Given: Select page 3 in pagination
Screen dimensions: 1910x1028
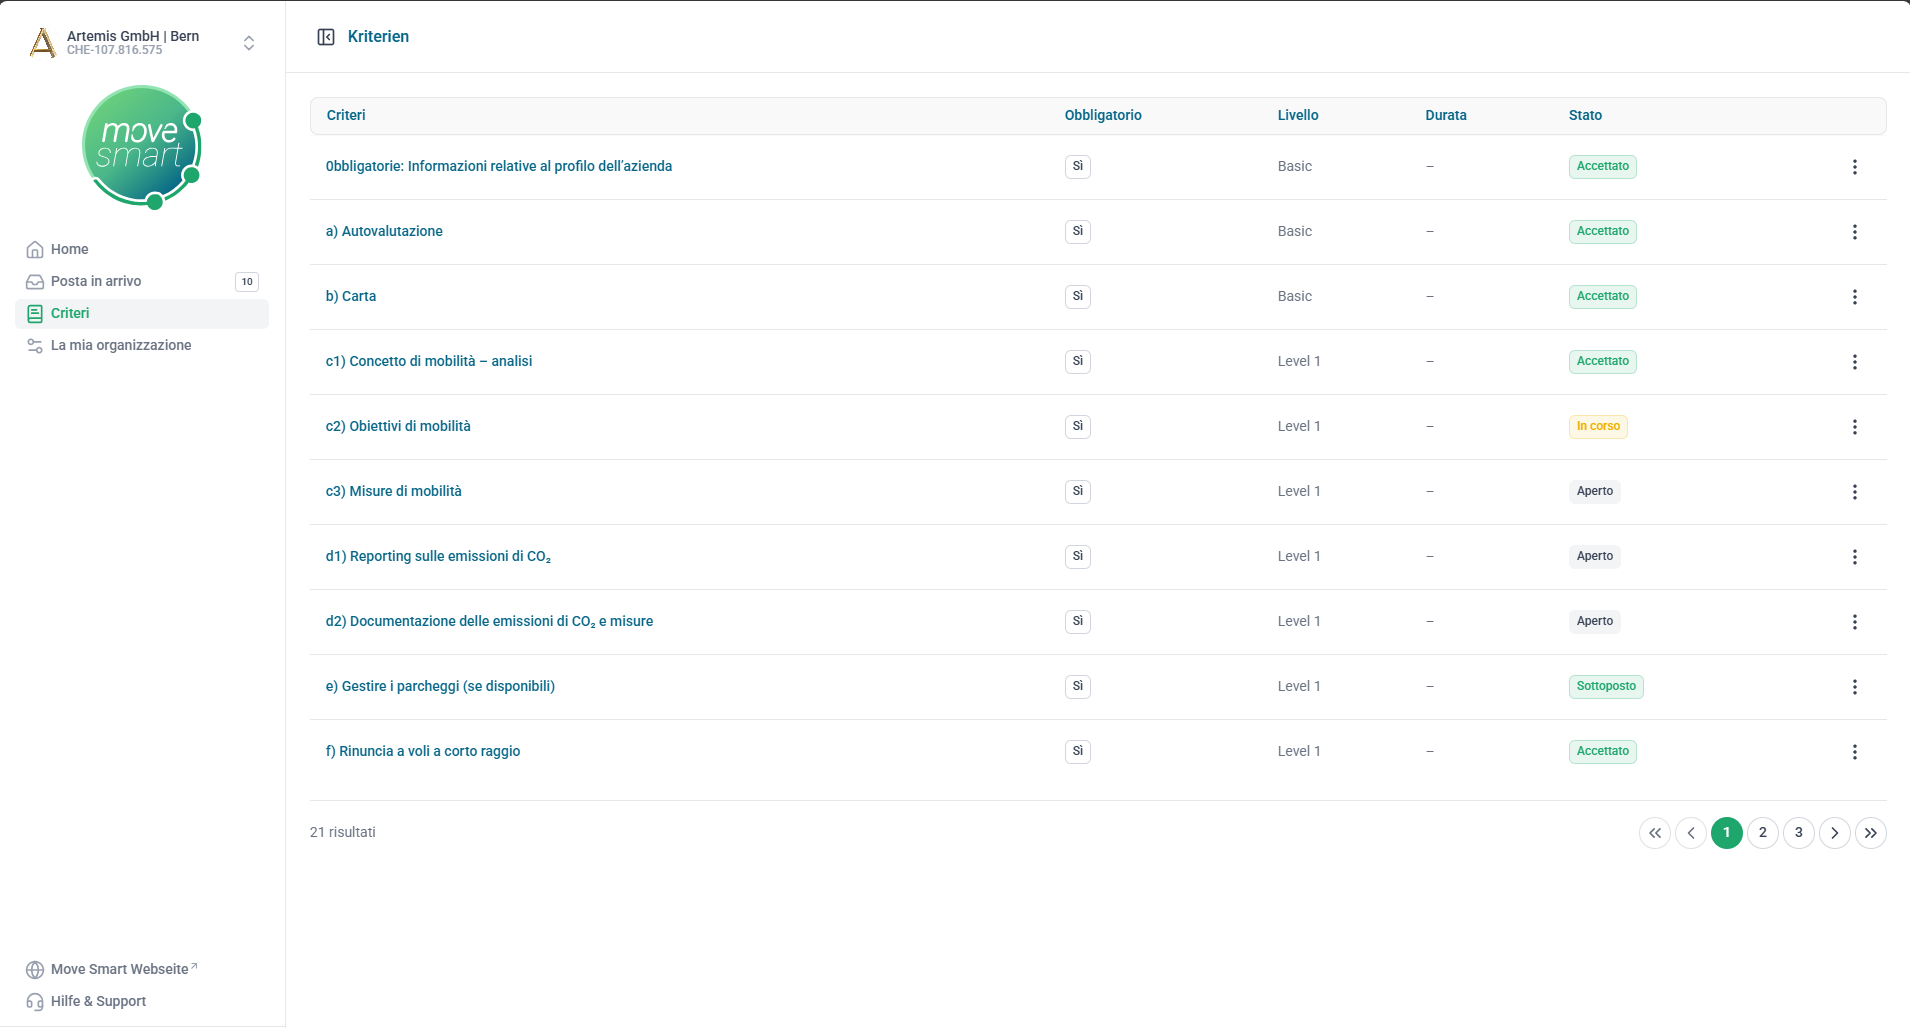Looking at the screenshot, I should pyautogui.click(x=1798, y=833).
